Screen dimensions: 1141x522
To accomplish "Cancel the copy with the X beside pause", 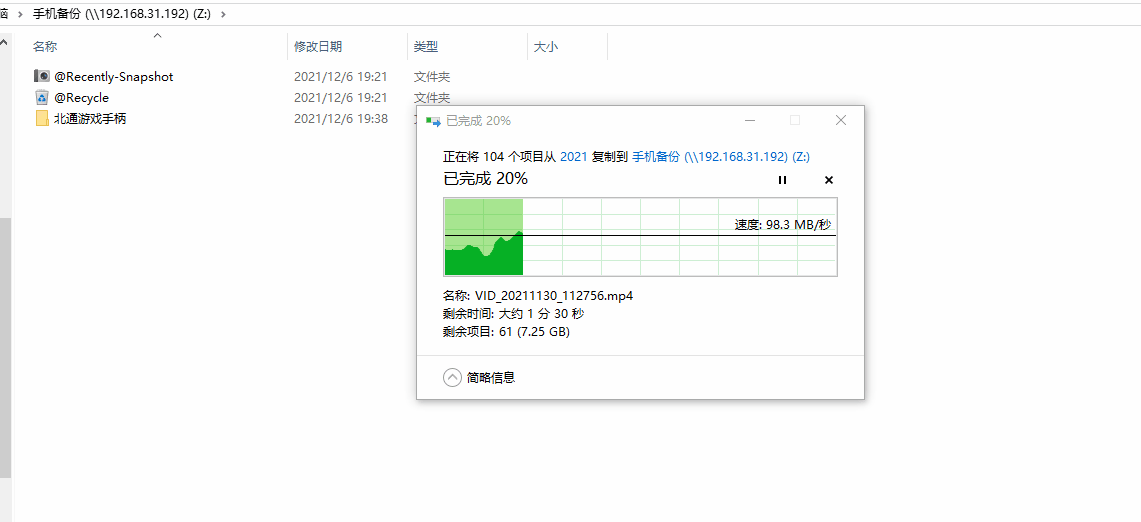I will tap(828, 180).
